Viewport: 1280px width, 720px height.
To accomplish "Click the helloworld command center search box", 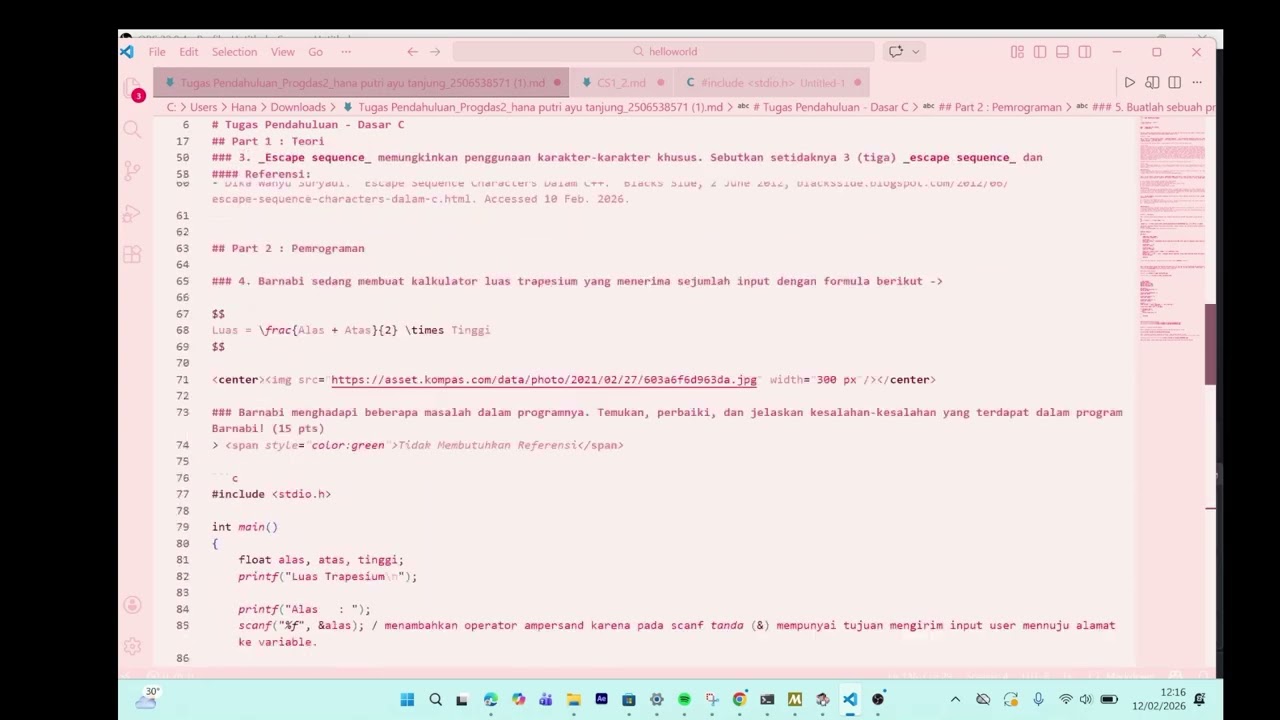I will tap(663, 52).
